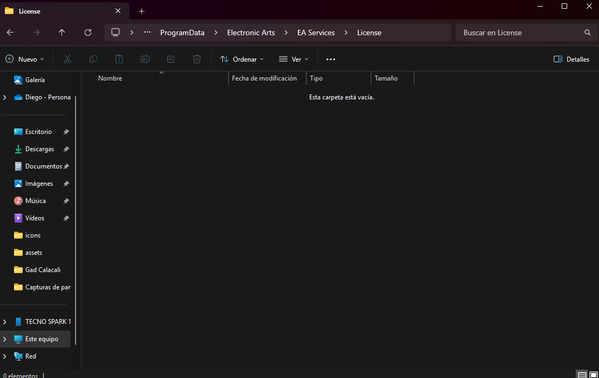Image resolution: width=599 pixels, height=378 pixels.
Task: Click the Cut scissors icon
Action: pos(67,59)
